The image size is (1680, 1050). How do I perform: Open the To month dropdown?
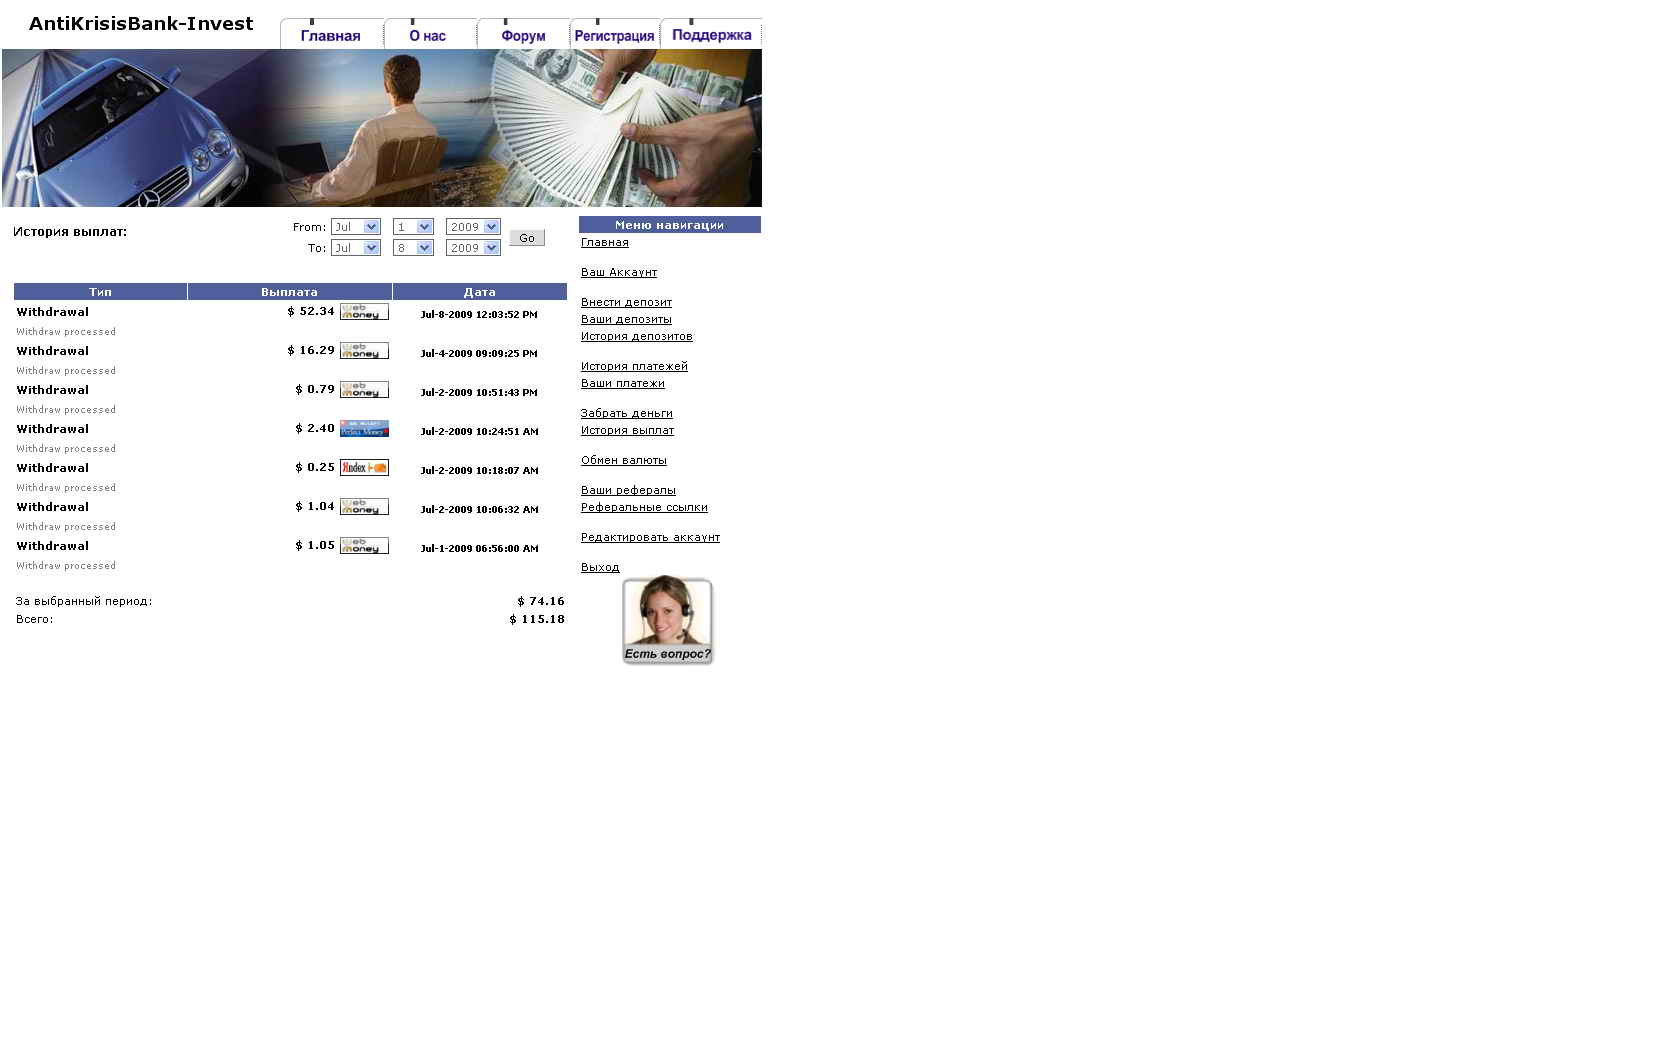[356, 248]
